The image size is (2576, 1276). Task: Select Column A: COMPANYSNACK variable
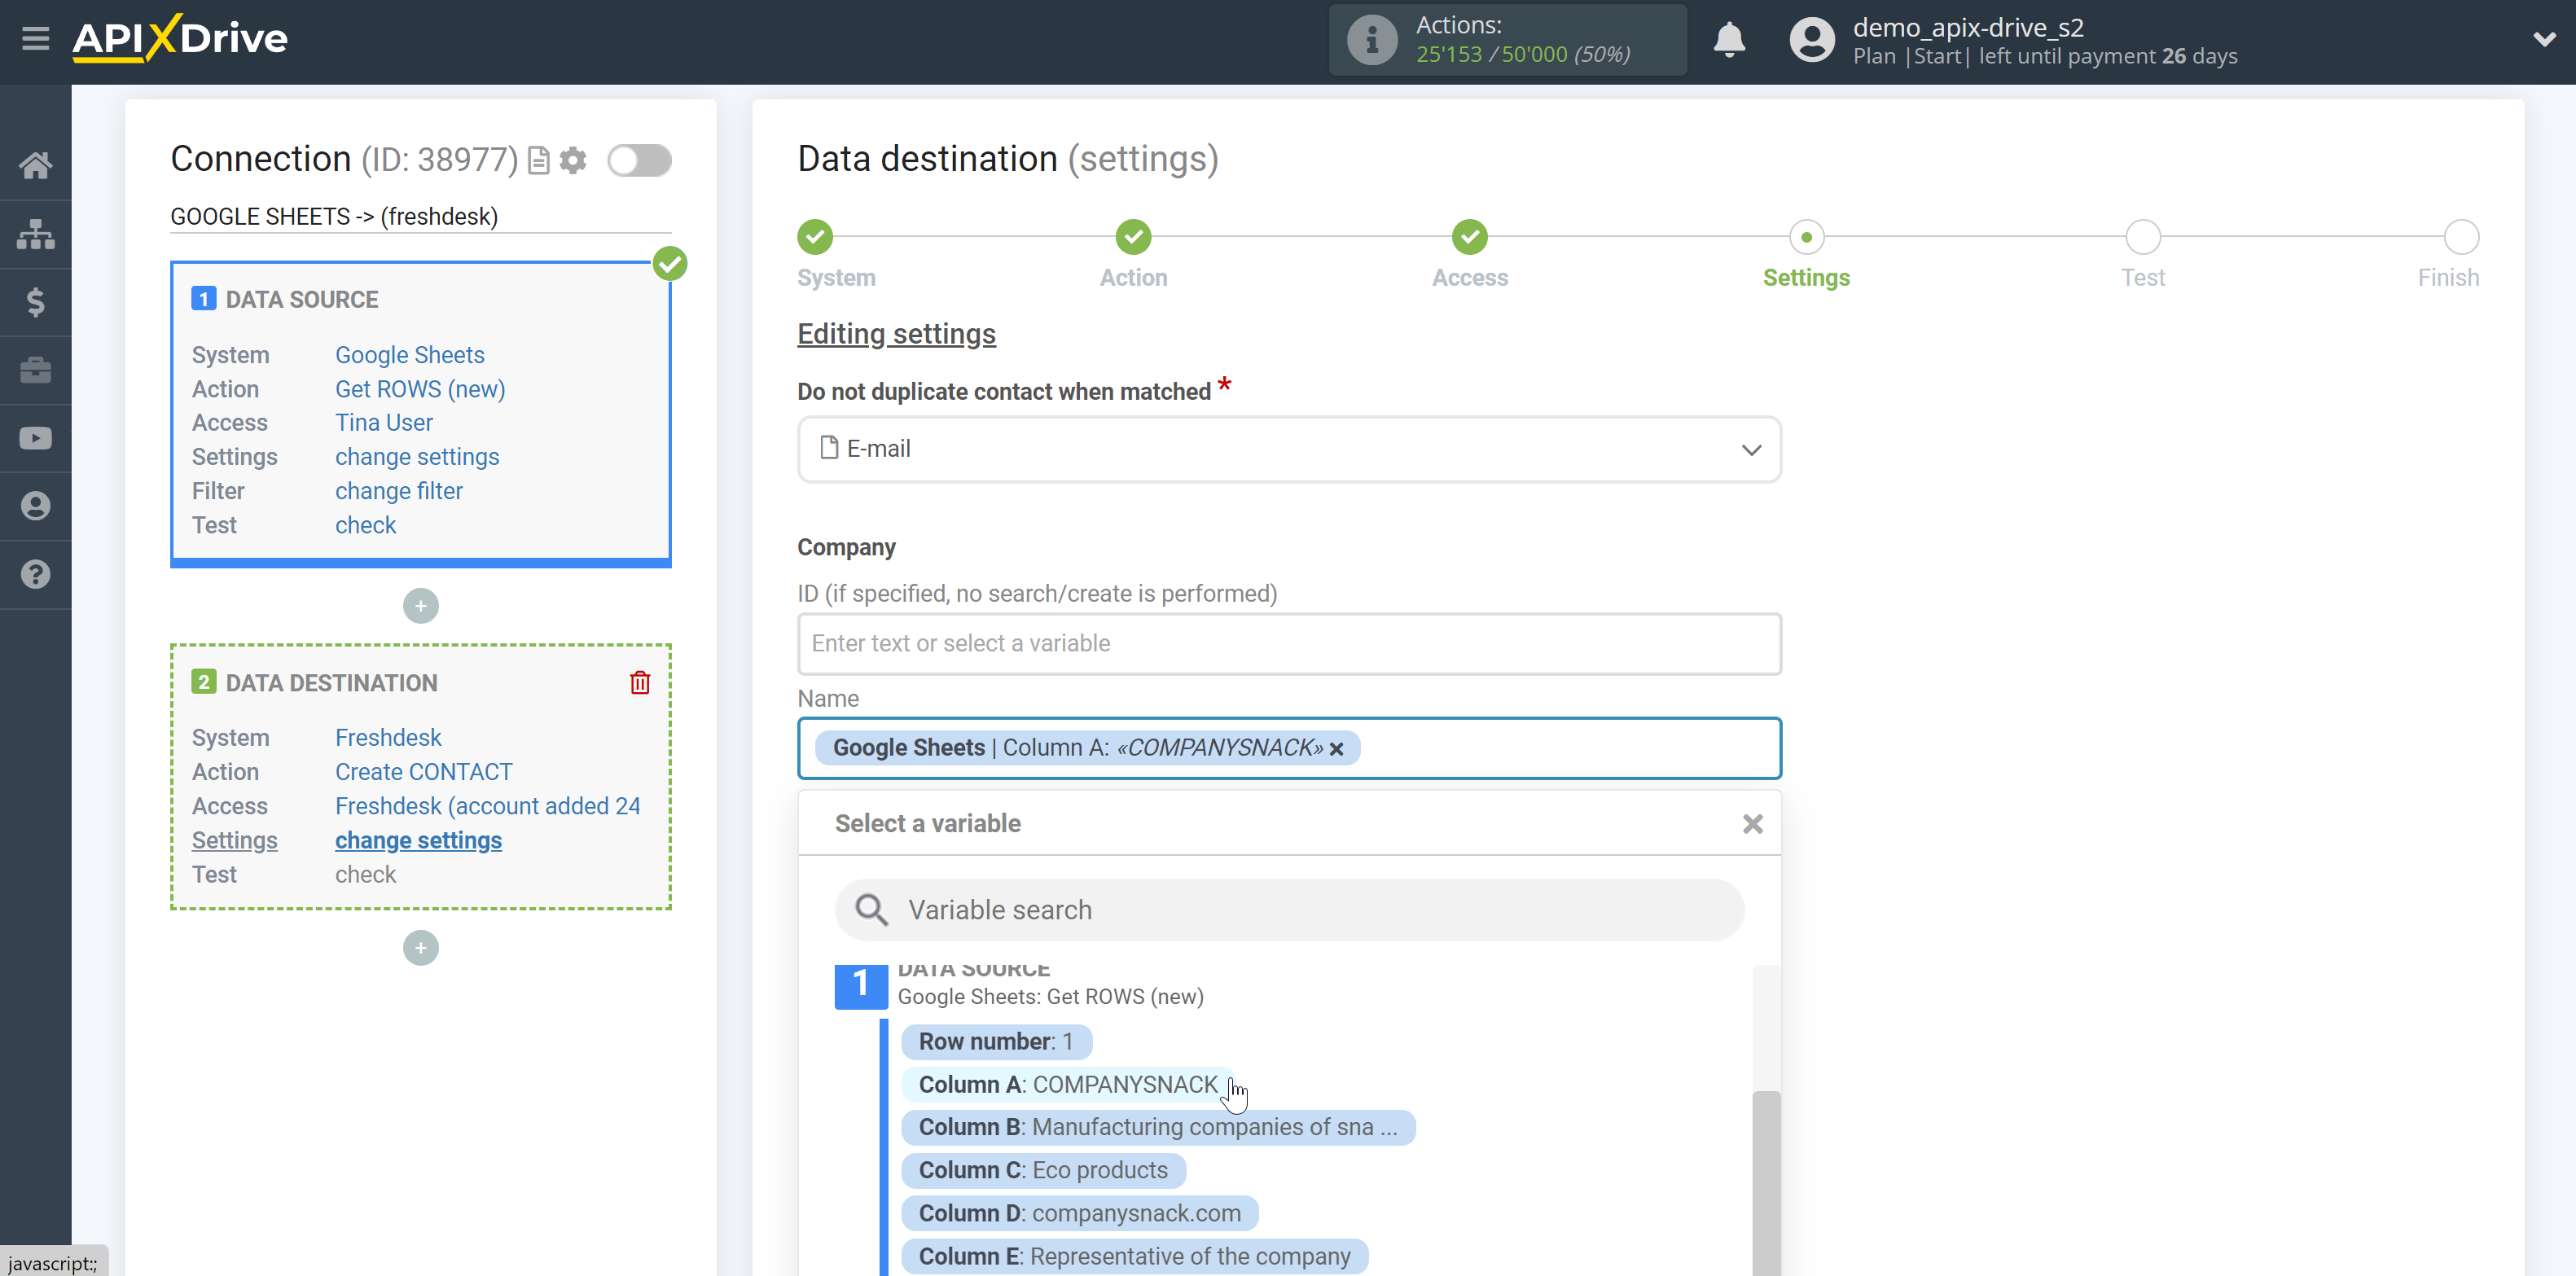pos(1068,1084)
